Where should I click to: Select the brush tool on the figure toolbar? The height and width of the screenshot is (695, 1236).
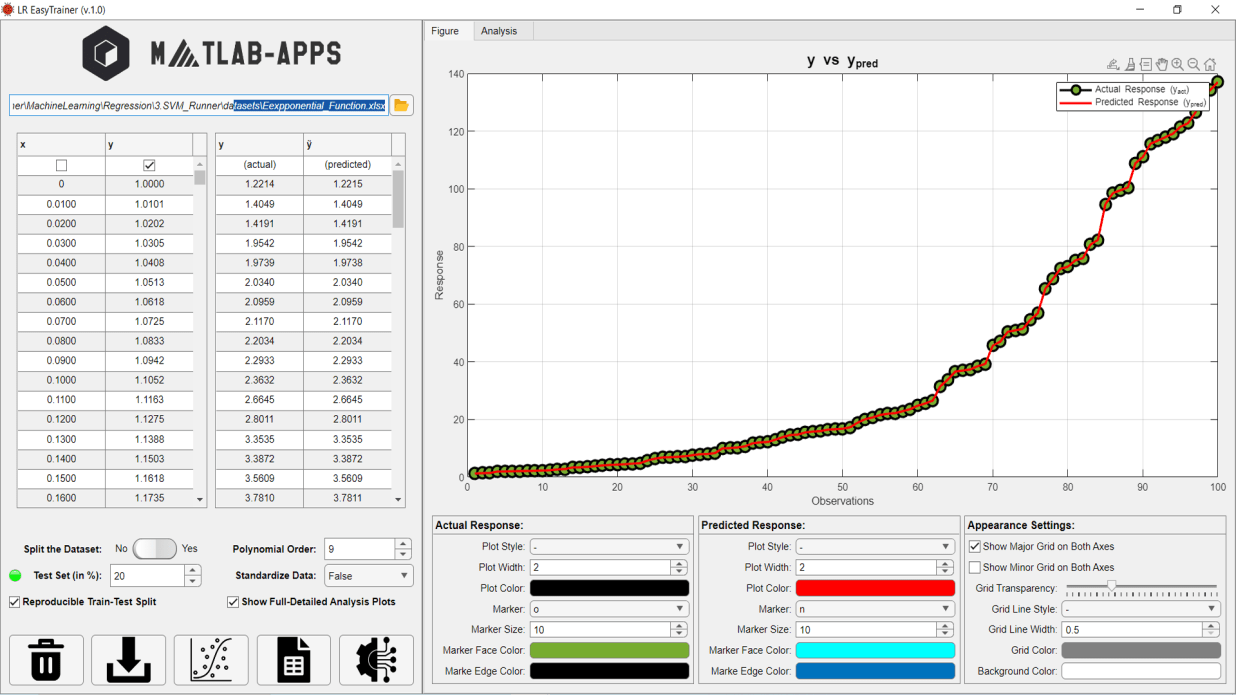point(1130,64)
